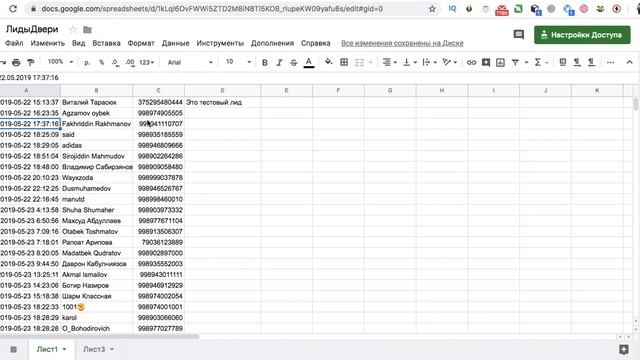This screenshot has width=640, height=360.
Task: Star the ЛидыДвери document
Action: pos(73,29)
